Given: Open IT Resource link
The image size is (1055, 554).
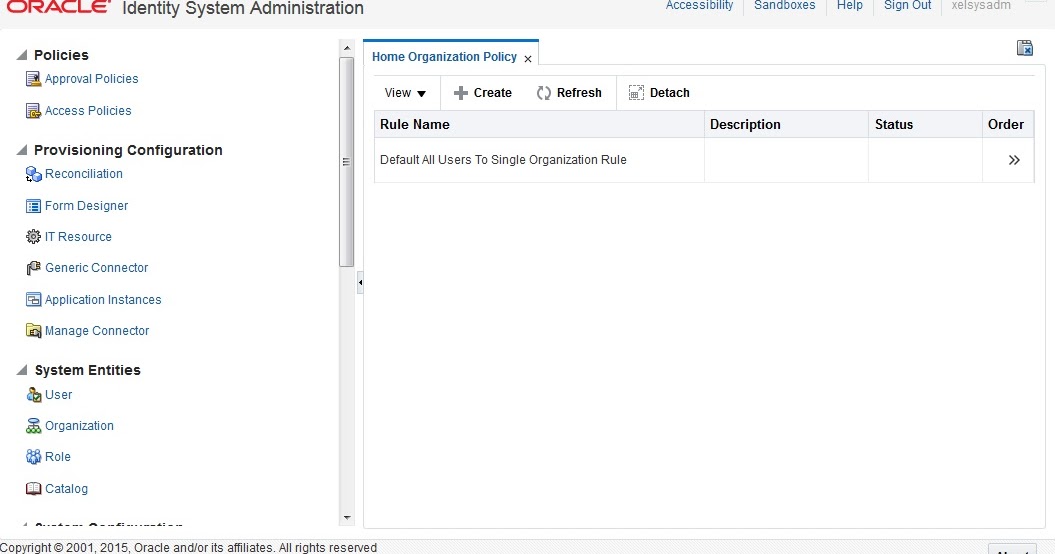Looking at the screenshot, I should 78,236.
